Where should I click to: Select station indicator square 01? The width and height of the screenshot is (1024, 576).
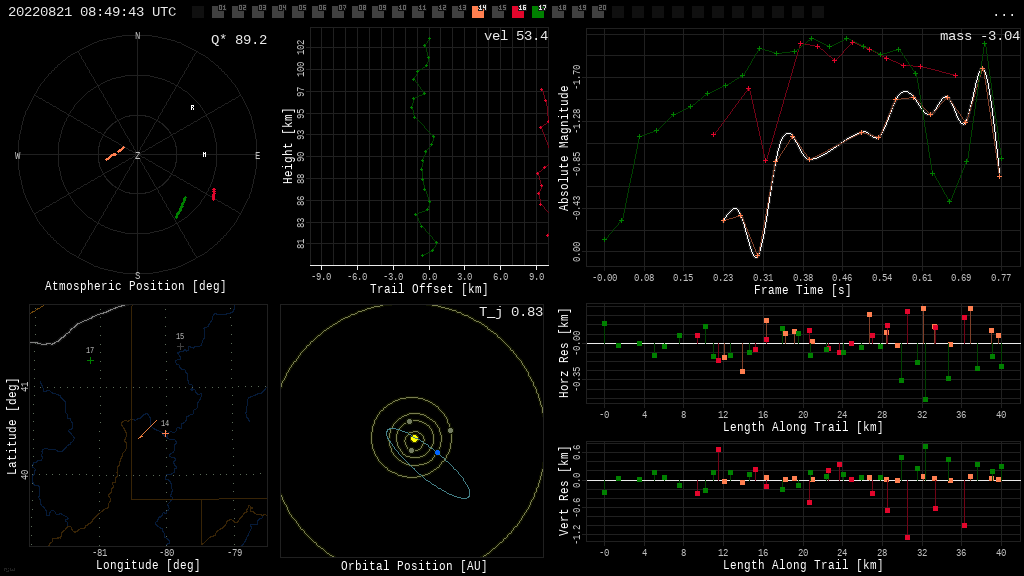coord(218,11)
